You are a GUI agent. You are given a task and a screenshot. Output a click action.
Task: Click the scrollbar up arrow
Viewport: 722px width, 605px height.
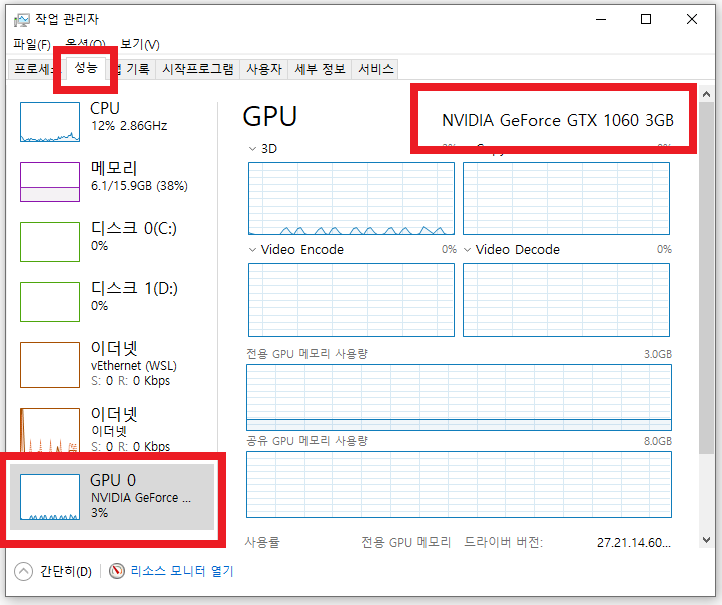[x=706, y=94]
